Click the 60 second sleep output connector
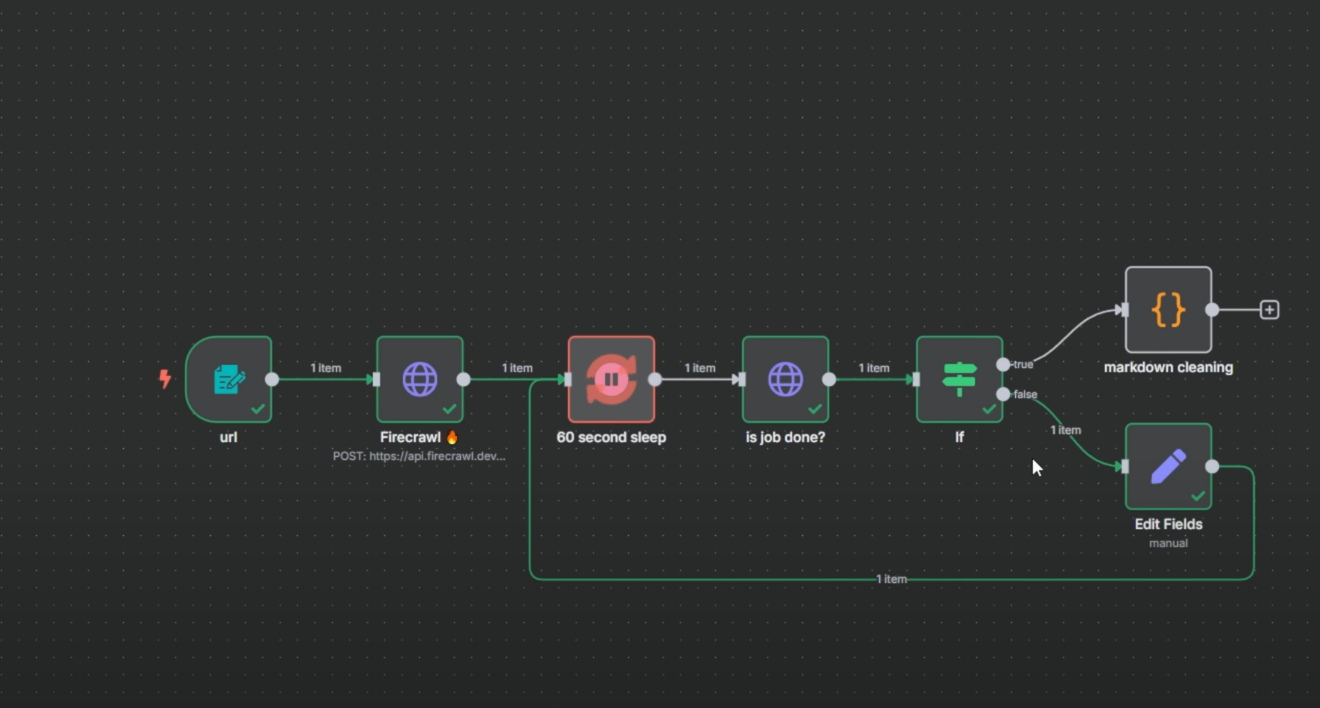 pyautogui.click(x=655, y=379)
